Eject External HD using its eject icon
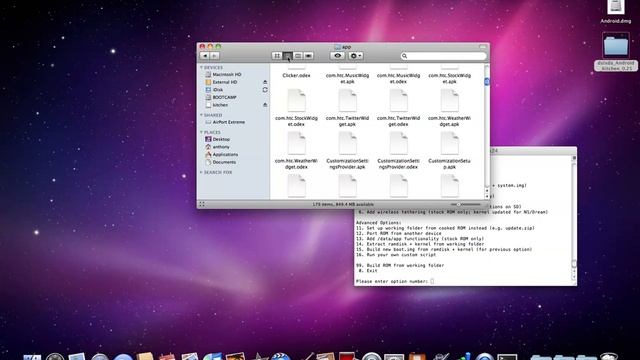This screenshot has width=640, height=360. (265, 82)
